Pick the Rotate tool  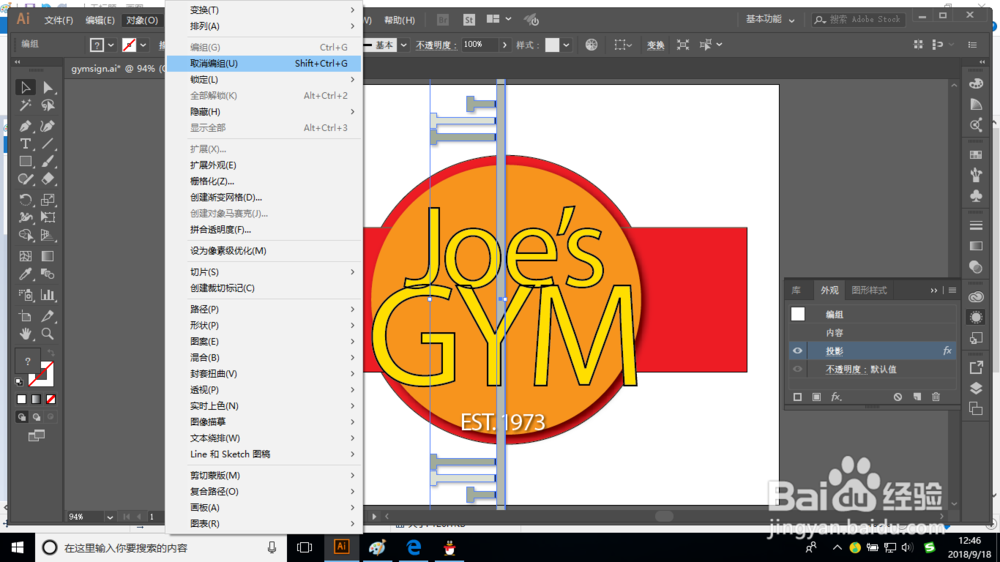tap(26, 200)
